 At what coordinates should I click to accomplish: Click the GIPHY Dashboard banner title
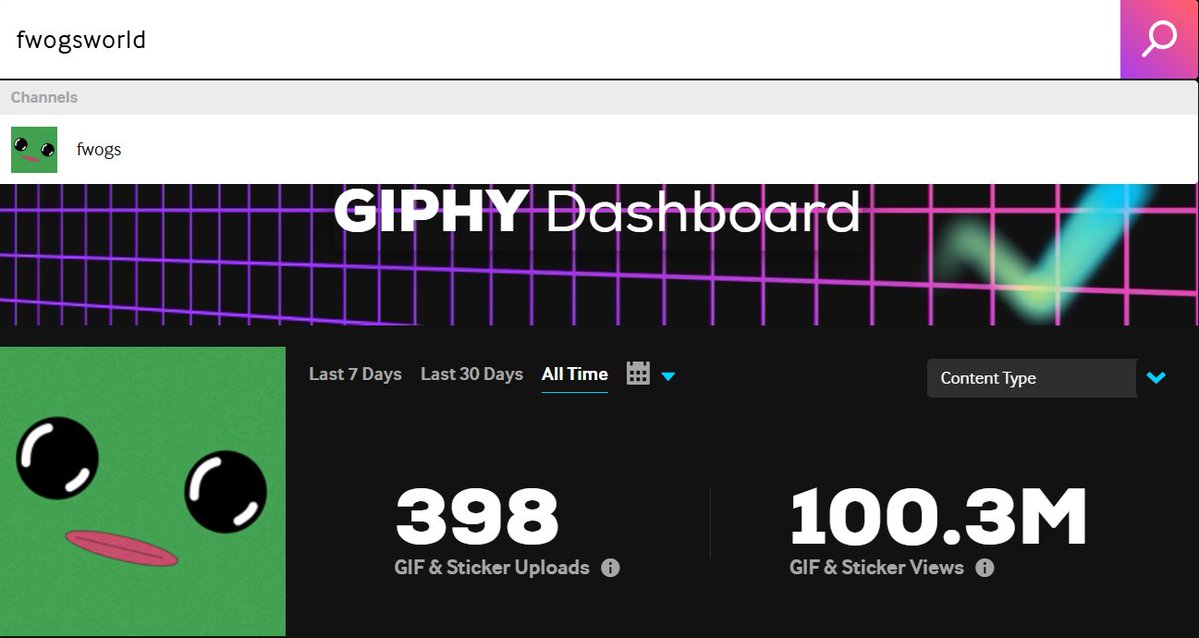(596, 211)
